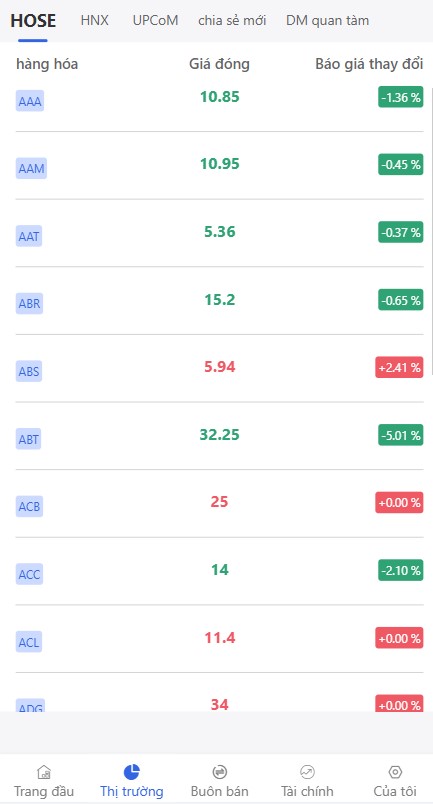Click the list's vertical scrollbar
This screenshot has width=433, height=804.
[431, 226]
